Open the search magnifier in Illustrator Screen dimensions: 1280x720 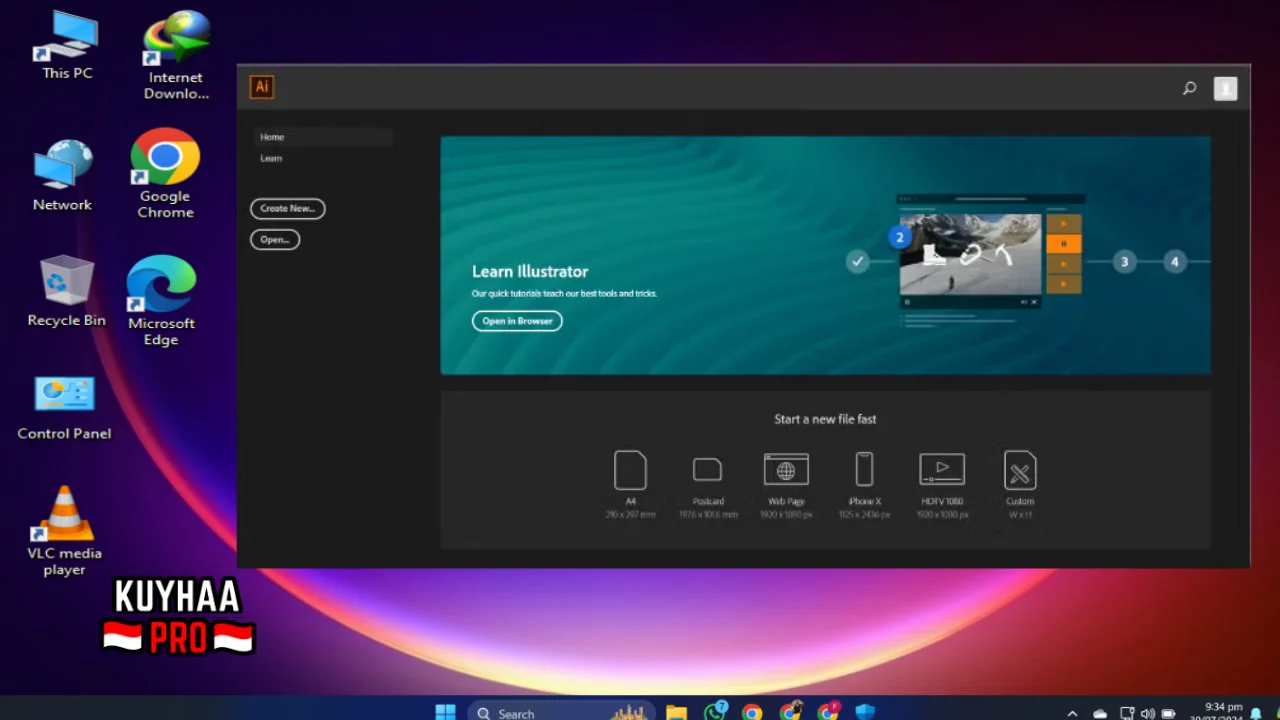[1189, 88]
